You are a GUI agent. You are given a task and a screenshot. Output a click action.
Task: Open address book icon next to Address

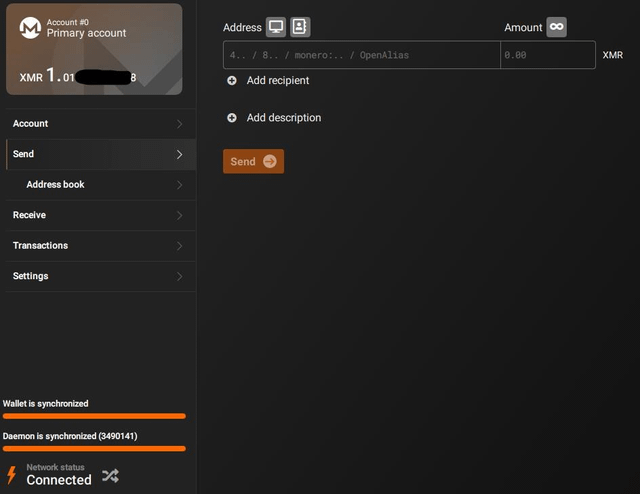click(x=300, y=27)
